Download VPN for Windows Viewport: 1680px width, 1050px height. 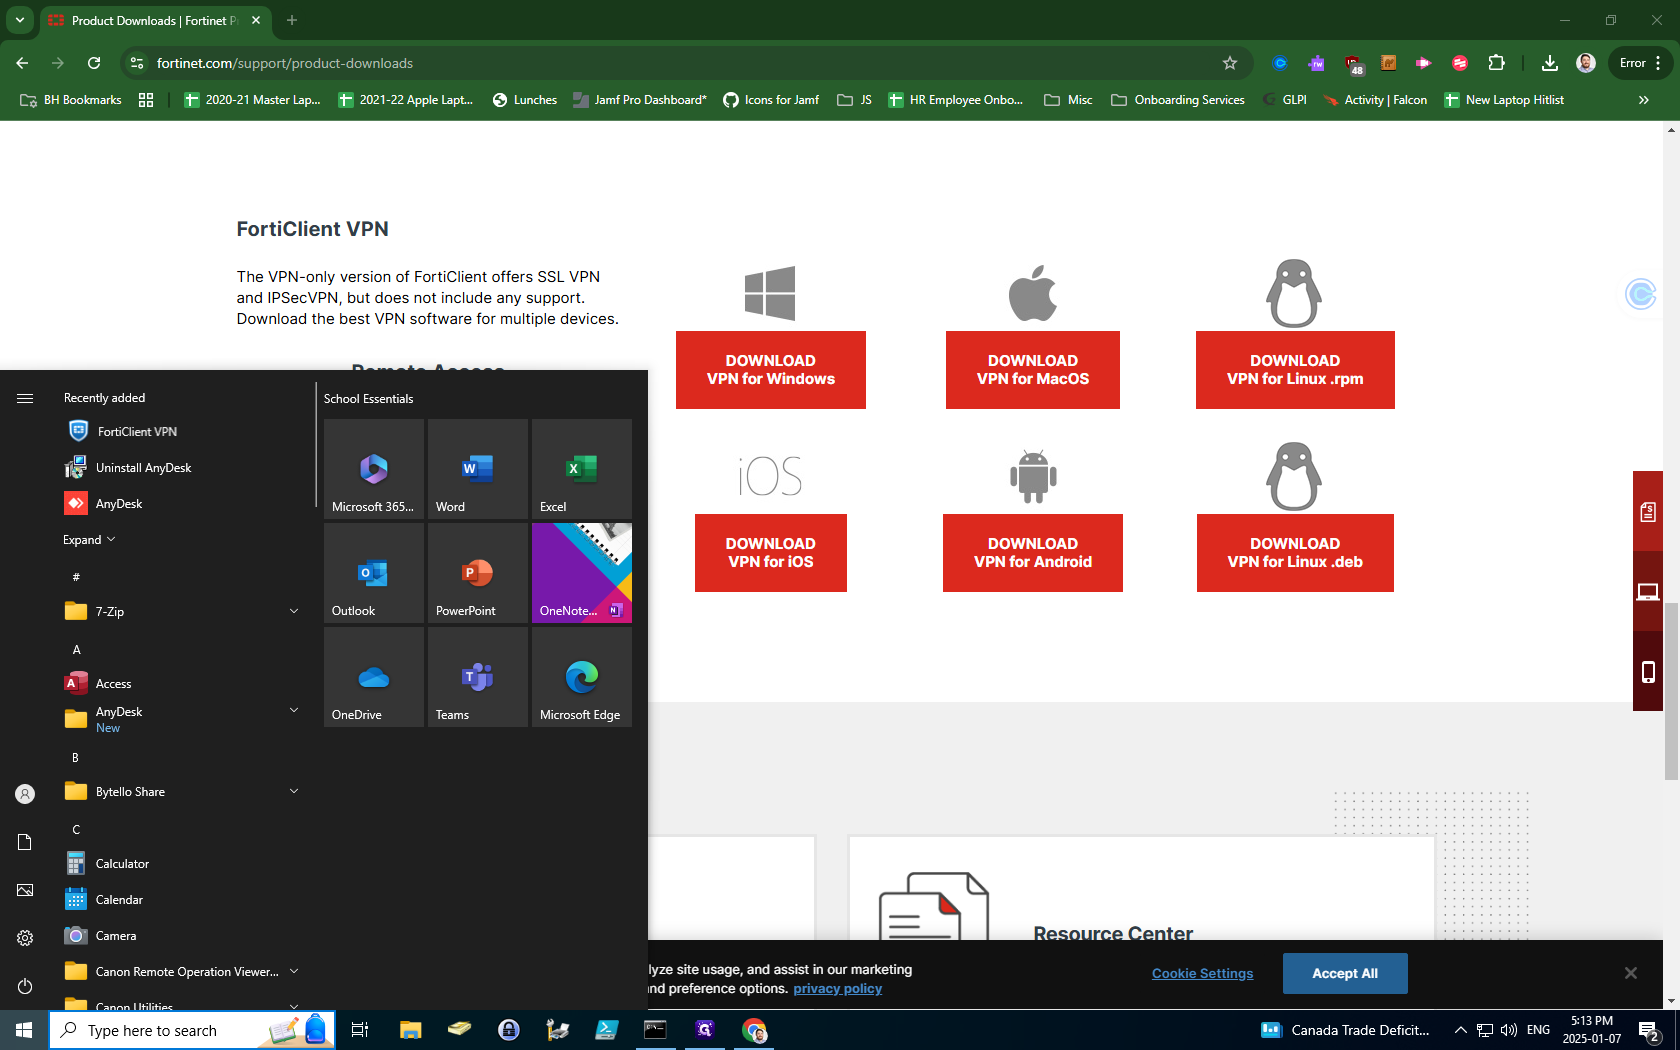pyautogui.click(x=771, y=370)
